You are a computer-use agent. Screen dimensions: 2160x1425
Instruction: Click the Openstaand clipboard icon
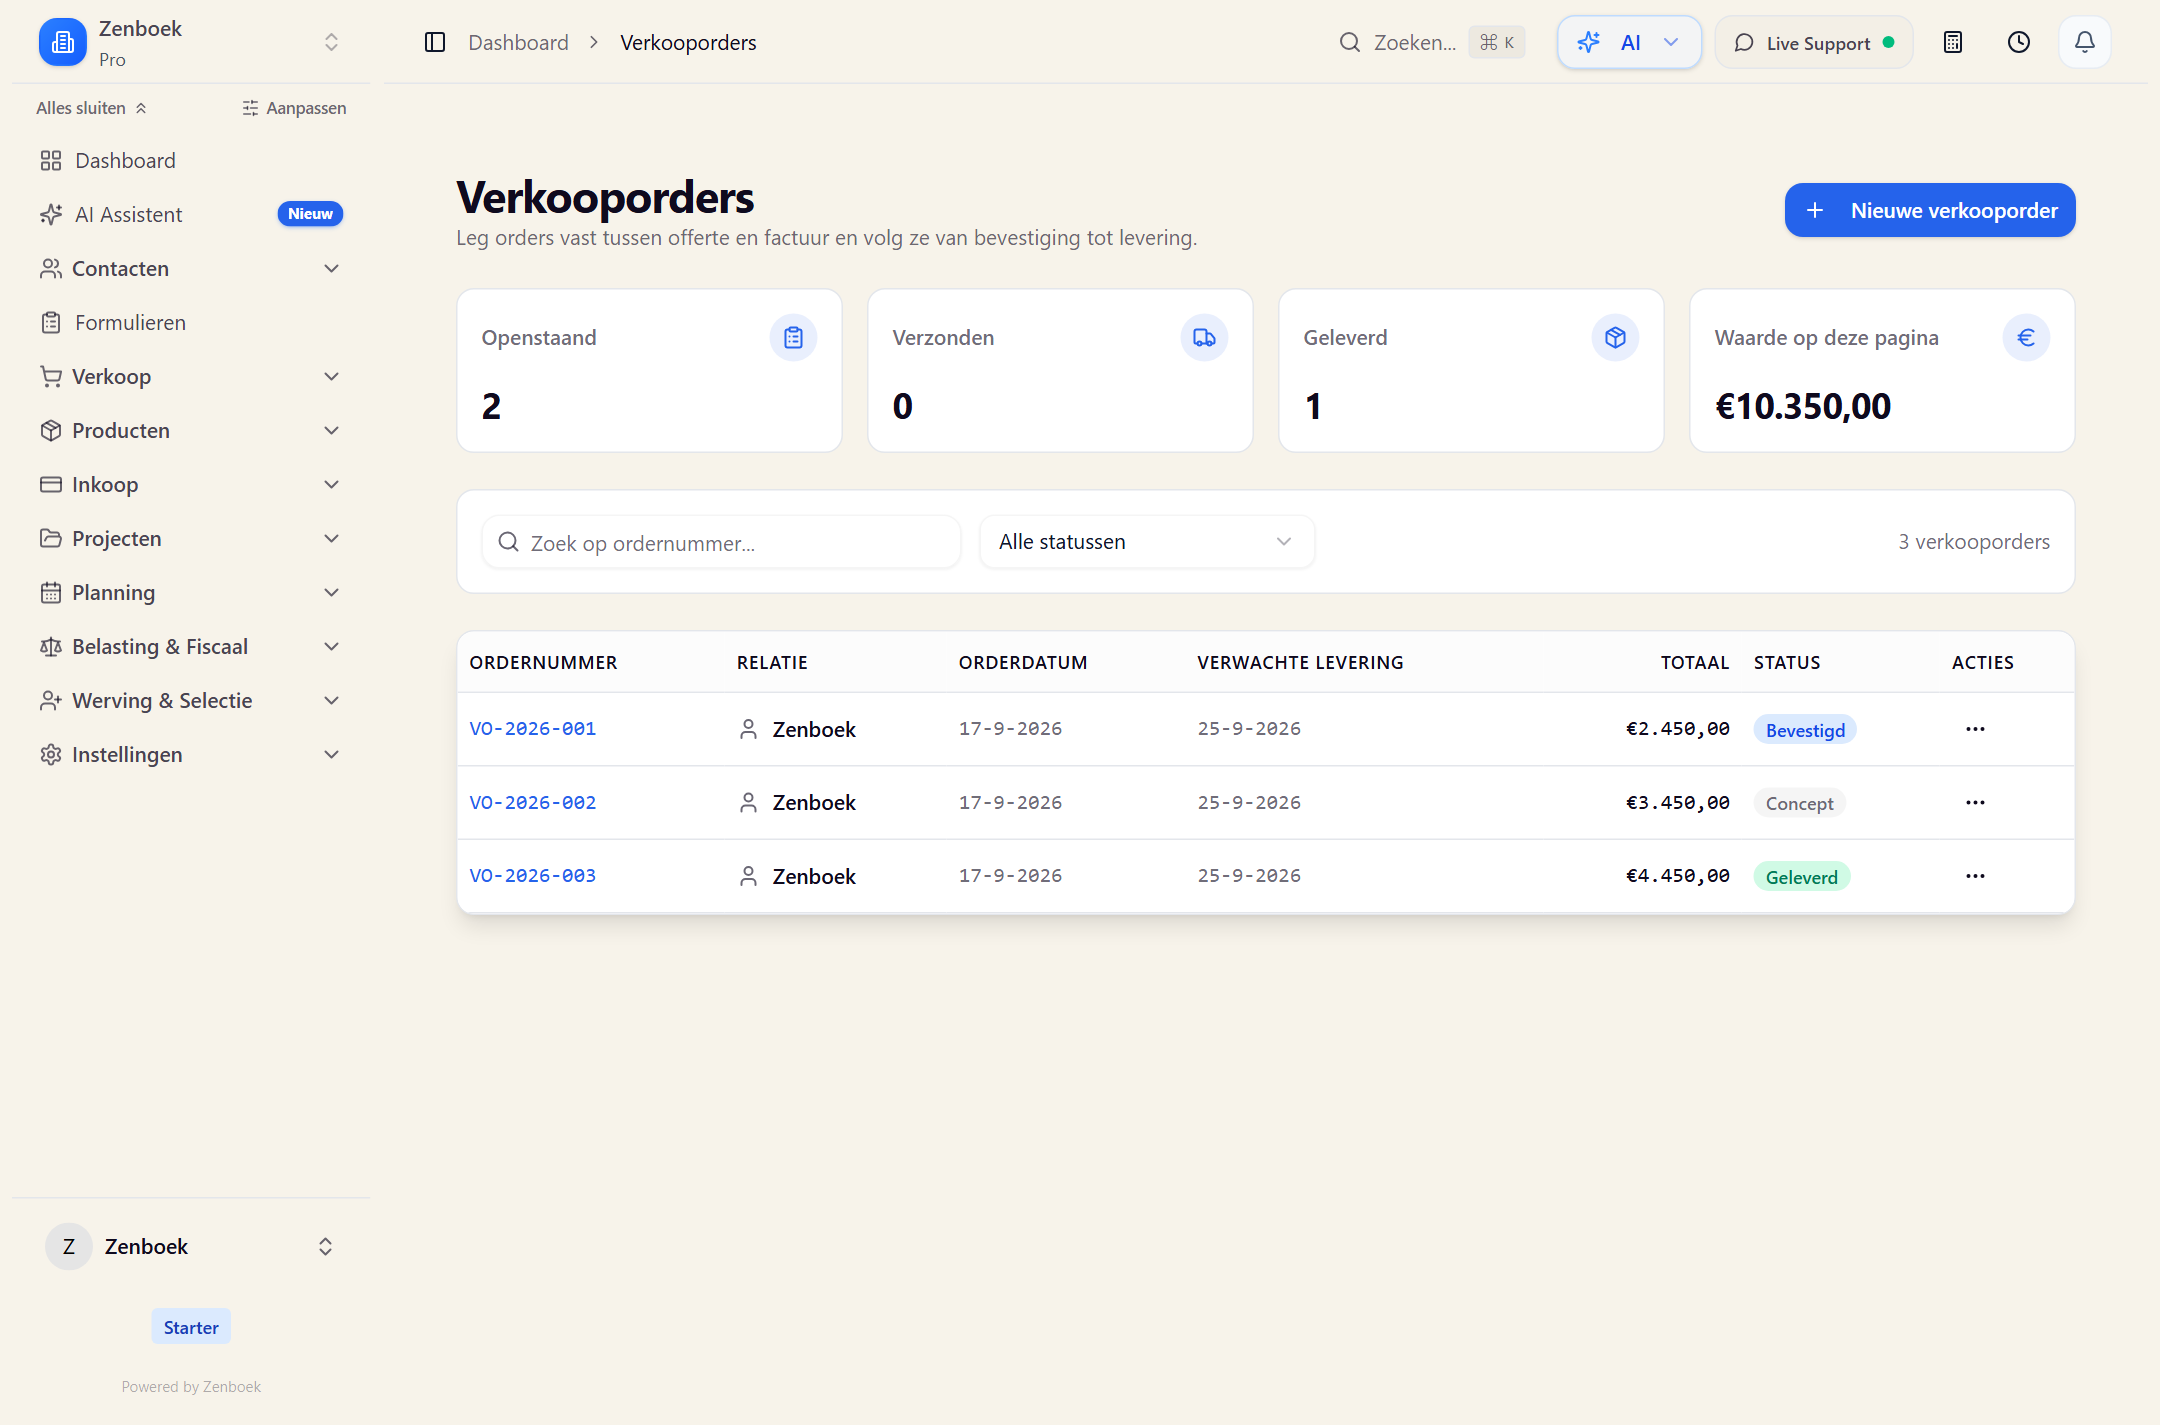[x=793, y=338]
